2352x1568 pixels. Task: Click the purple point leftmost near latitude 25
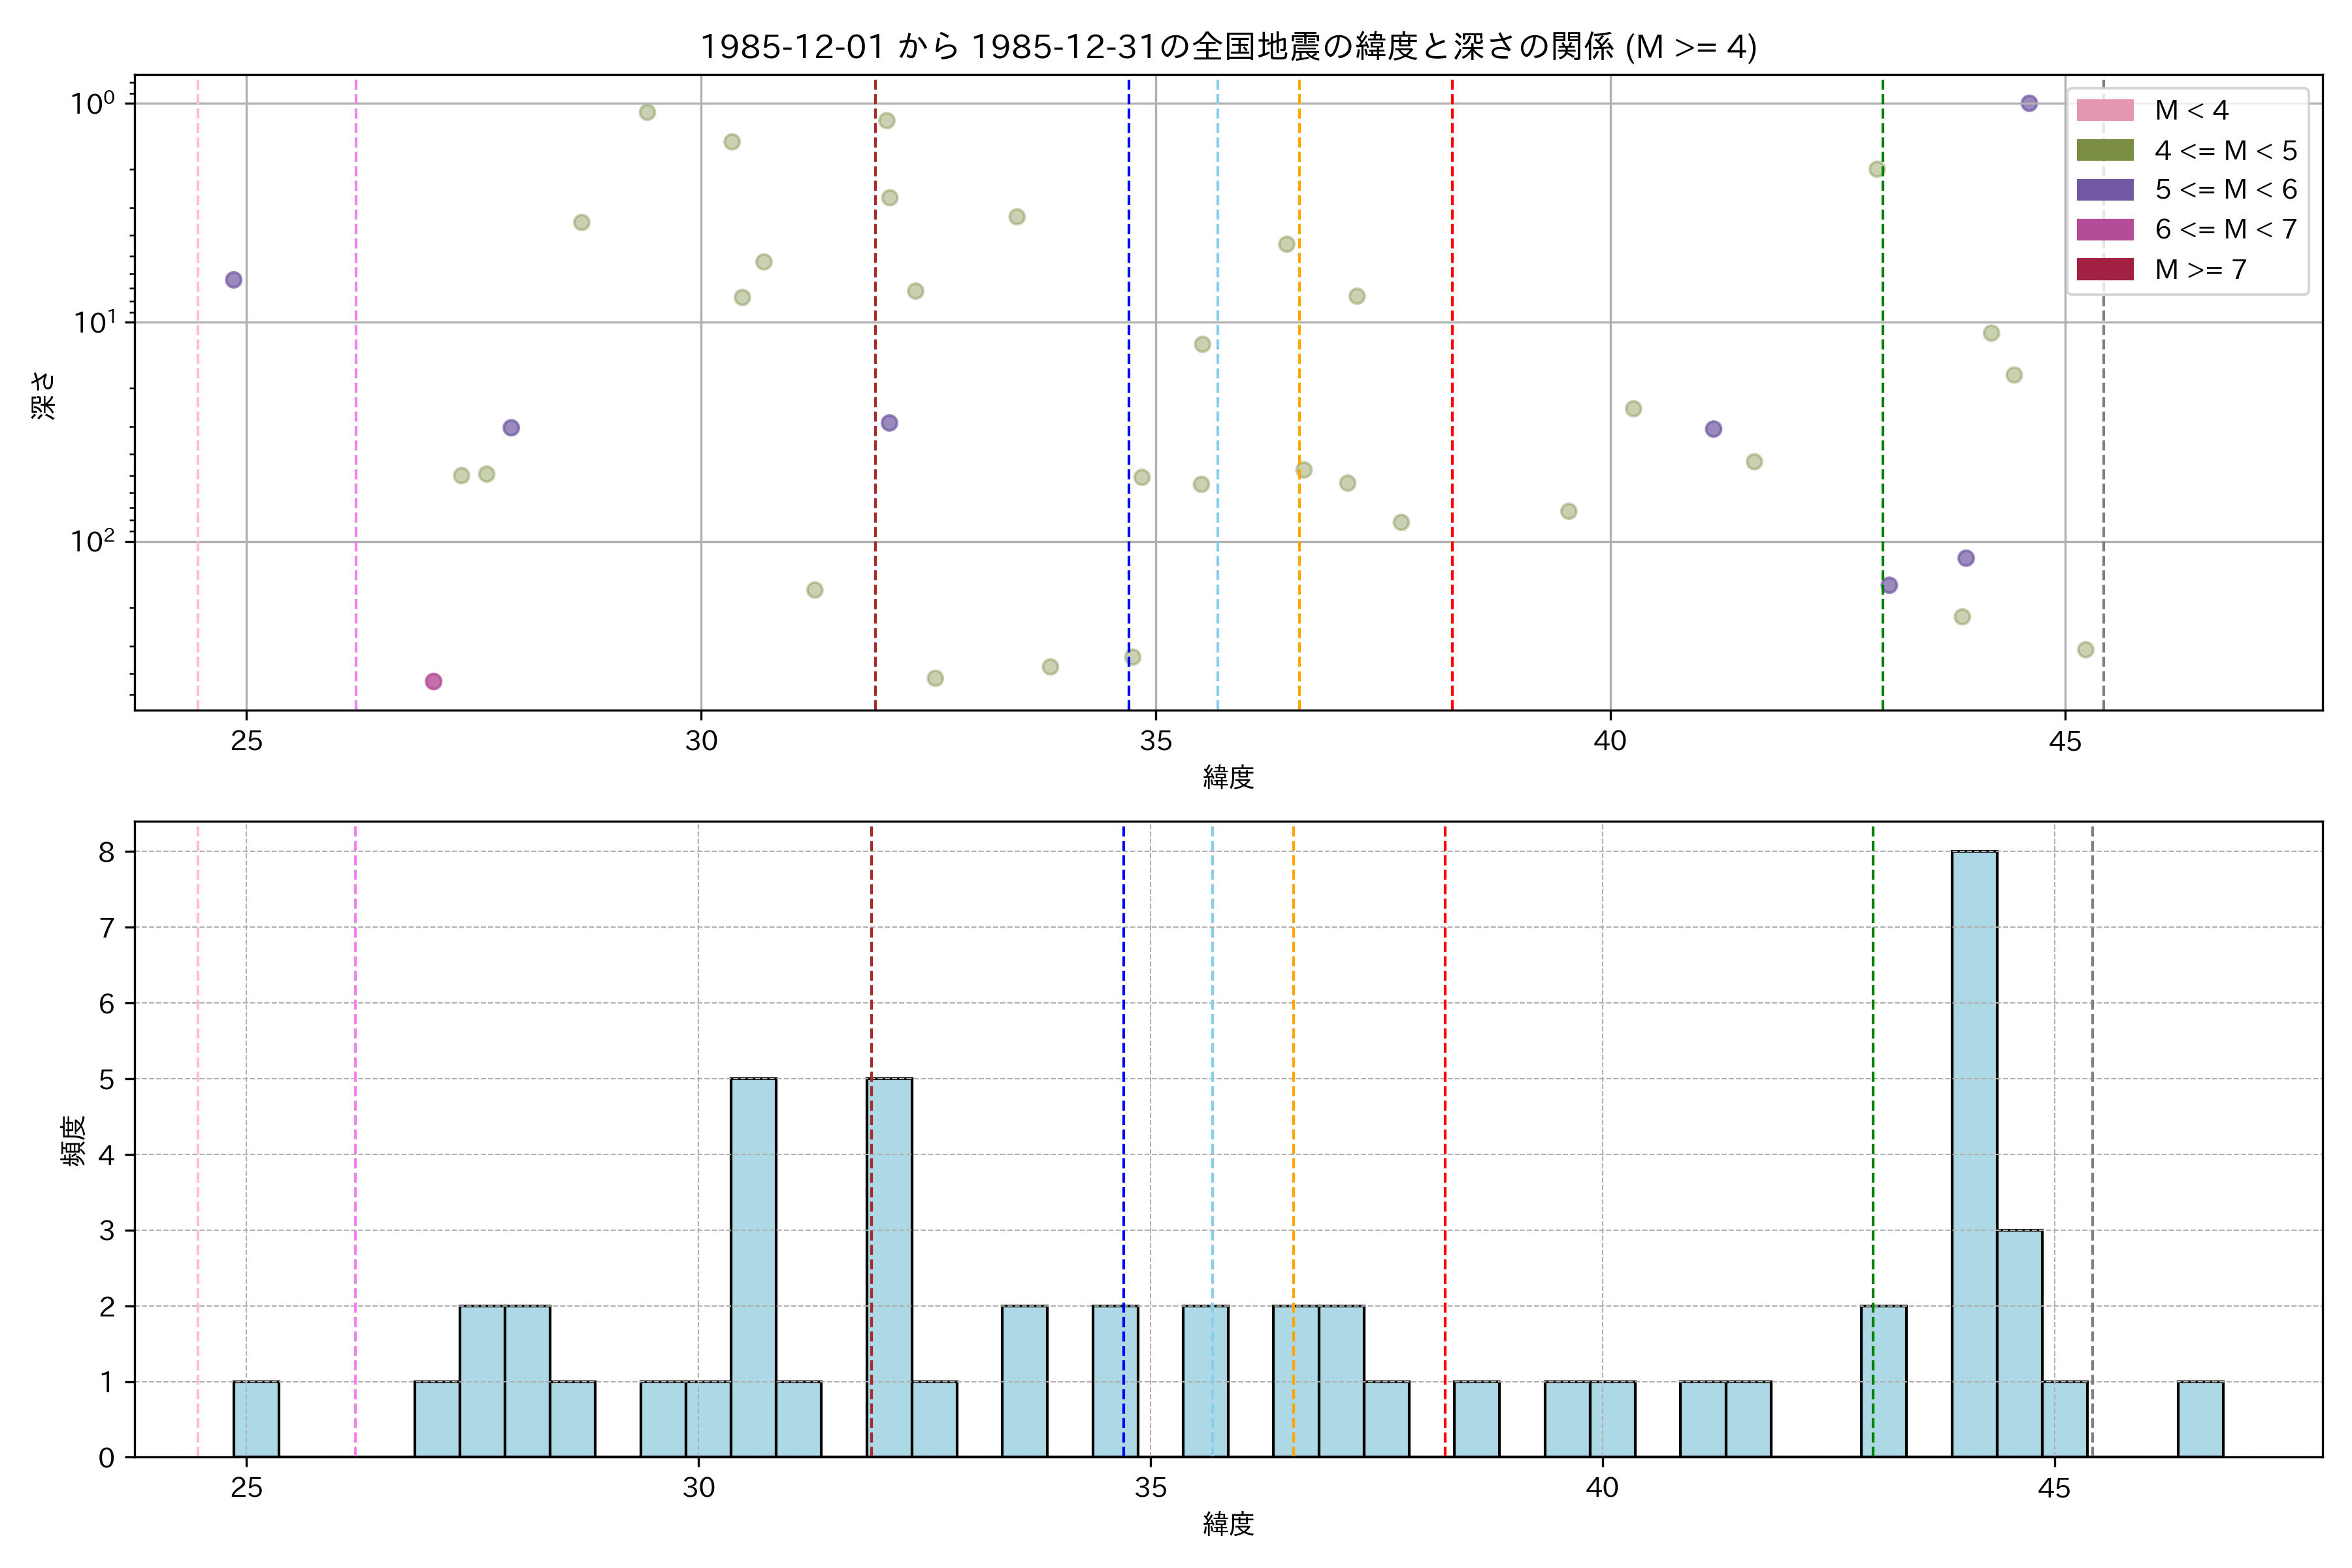click(x=233, y=280)
